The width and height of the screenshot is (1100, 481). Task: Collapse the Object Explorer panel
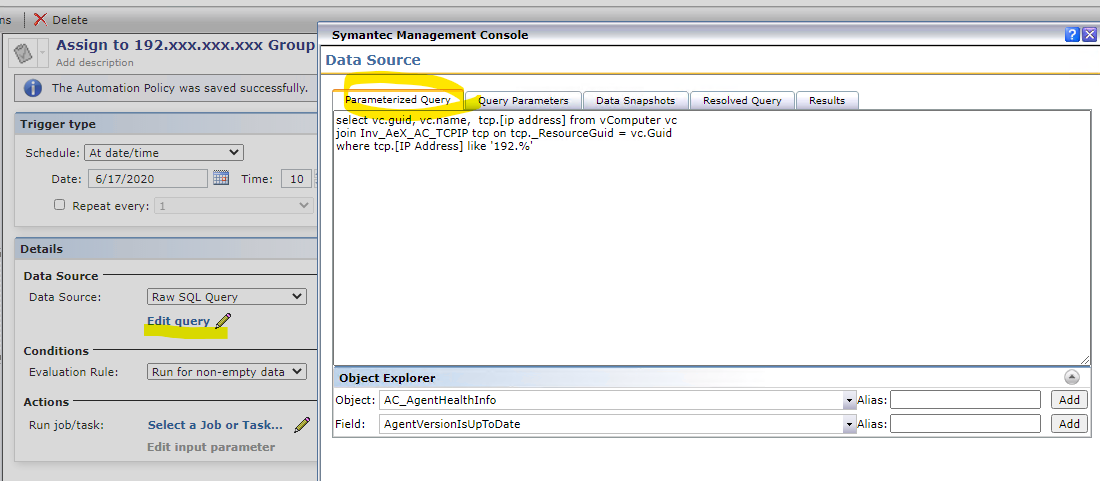[1071, 377]
